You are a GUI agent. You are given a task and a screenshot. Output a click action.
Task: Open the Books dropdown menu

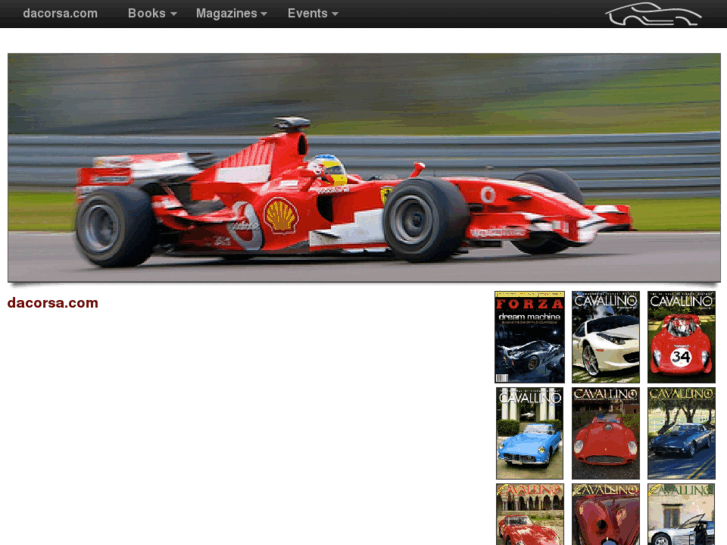(152, 13)
